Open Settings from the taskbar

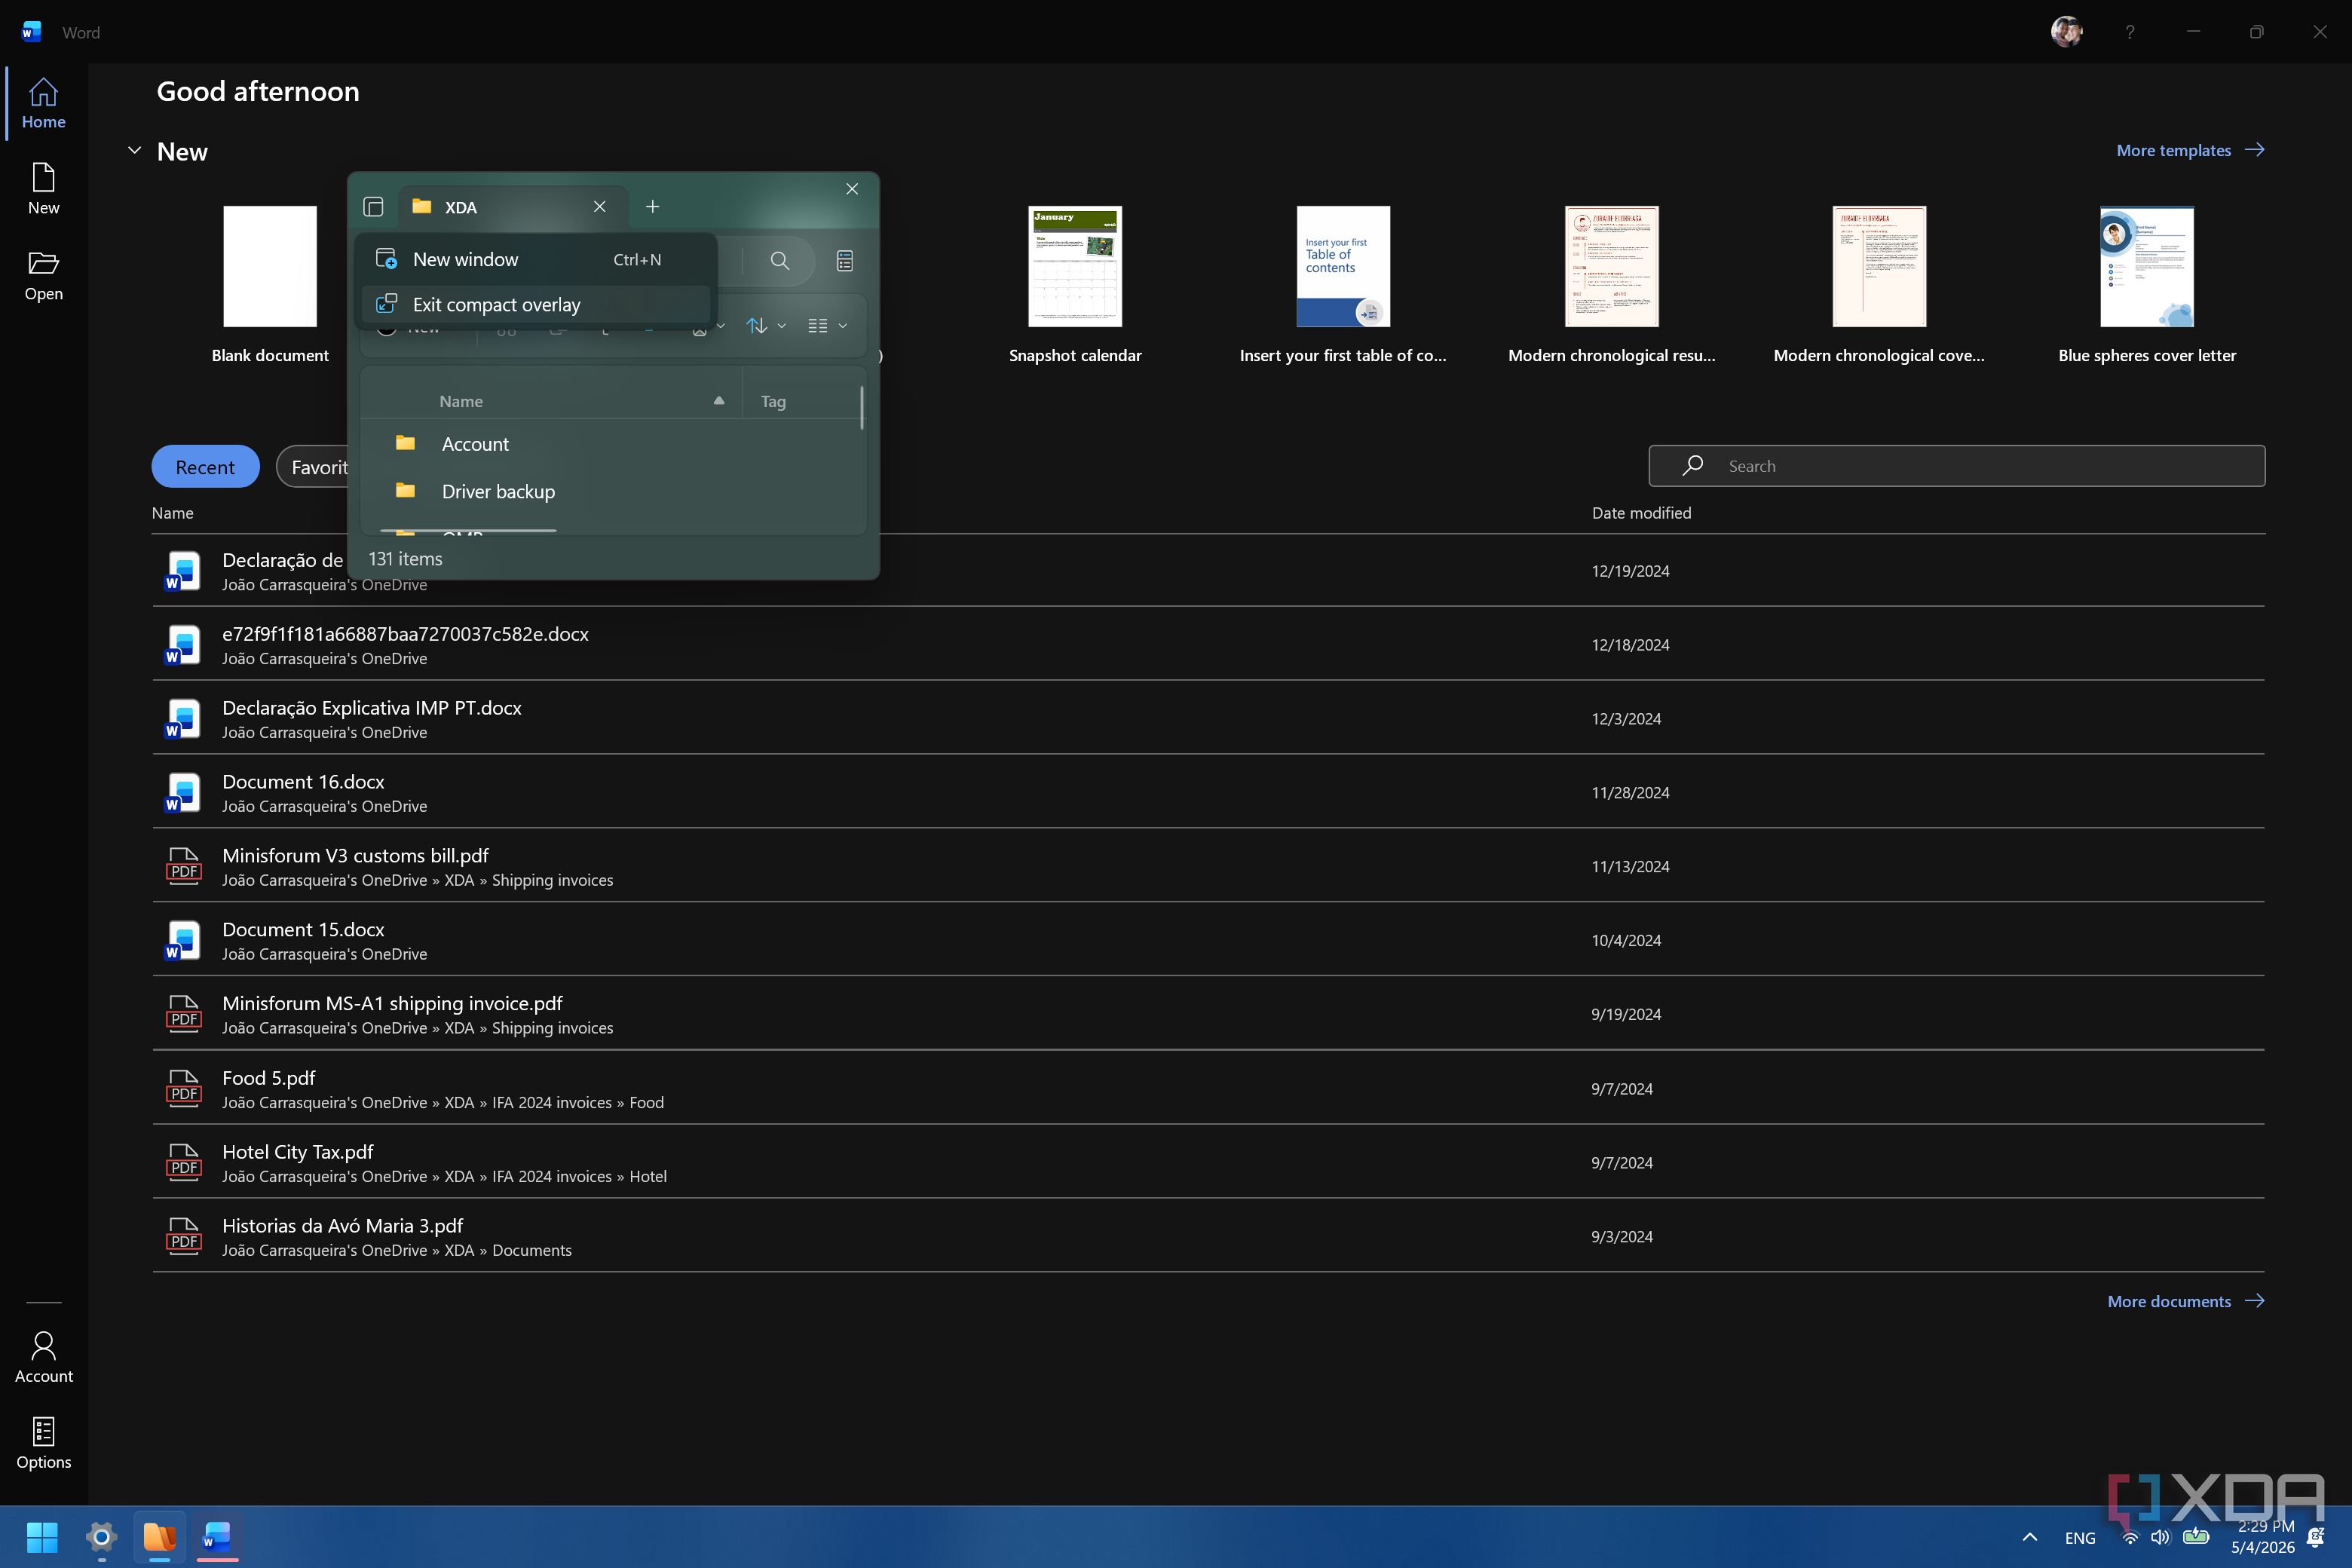pyautogui.click(x=101, y=1537)
